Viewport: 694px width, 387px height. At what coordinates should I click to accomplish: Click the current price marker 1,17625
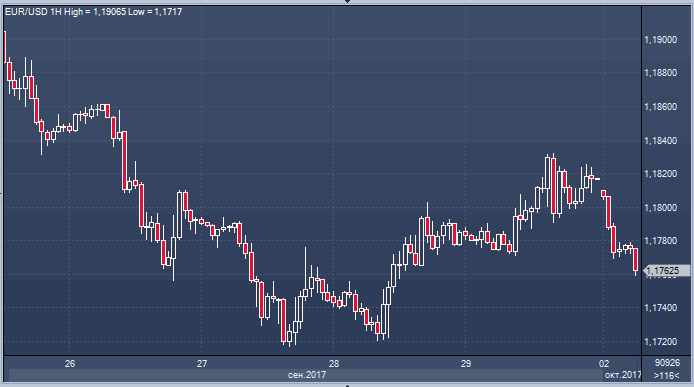[666, 271]
